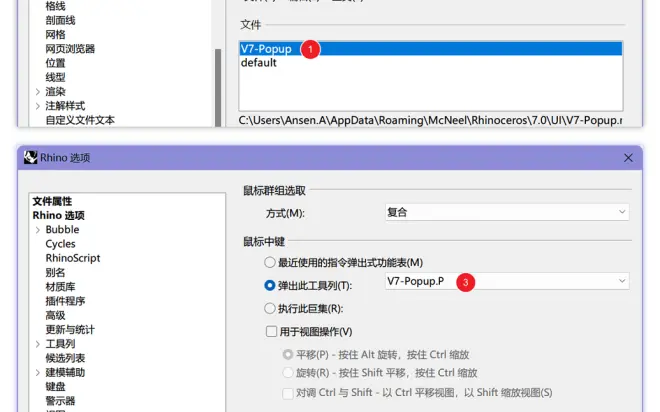Viewport: 660px width, 412px height.
Task: Open 键盘 page in the tree
Action: [x=55, y=386]
